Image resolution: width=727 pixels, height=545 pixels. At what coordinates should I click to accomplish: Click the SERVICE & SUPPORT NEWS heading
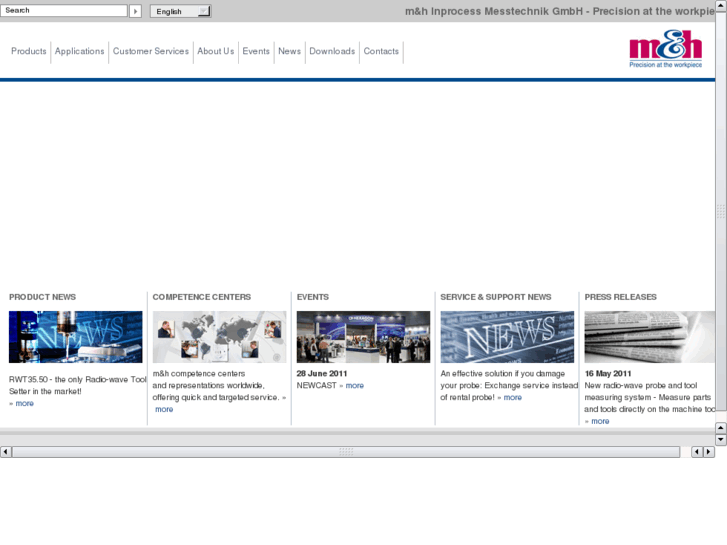coord(496,297)
